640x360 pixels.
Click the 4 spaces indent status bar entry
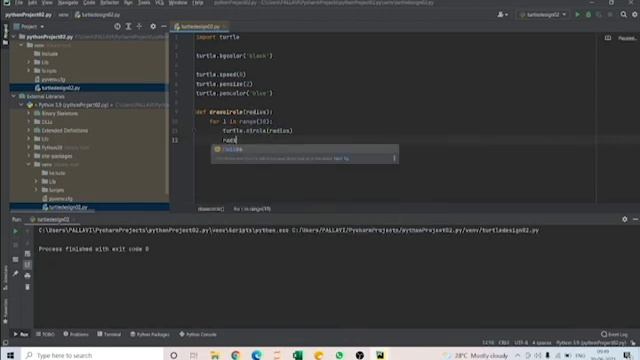[x=542, y=343]
